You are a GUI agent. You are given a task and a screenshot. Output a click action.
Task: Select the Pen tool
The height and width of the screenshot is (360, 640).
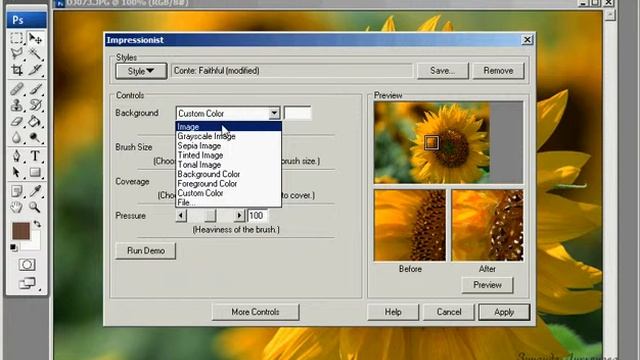pyautogui.click(x=16, y=156)
